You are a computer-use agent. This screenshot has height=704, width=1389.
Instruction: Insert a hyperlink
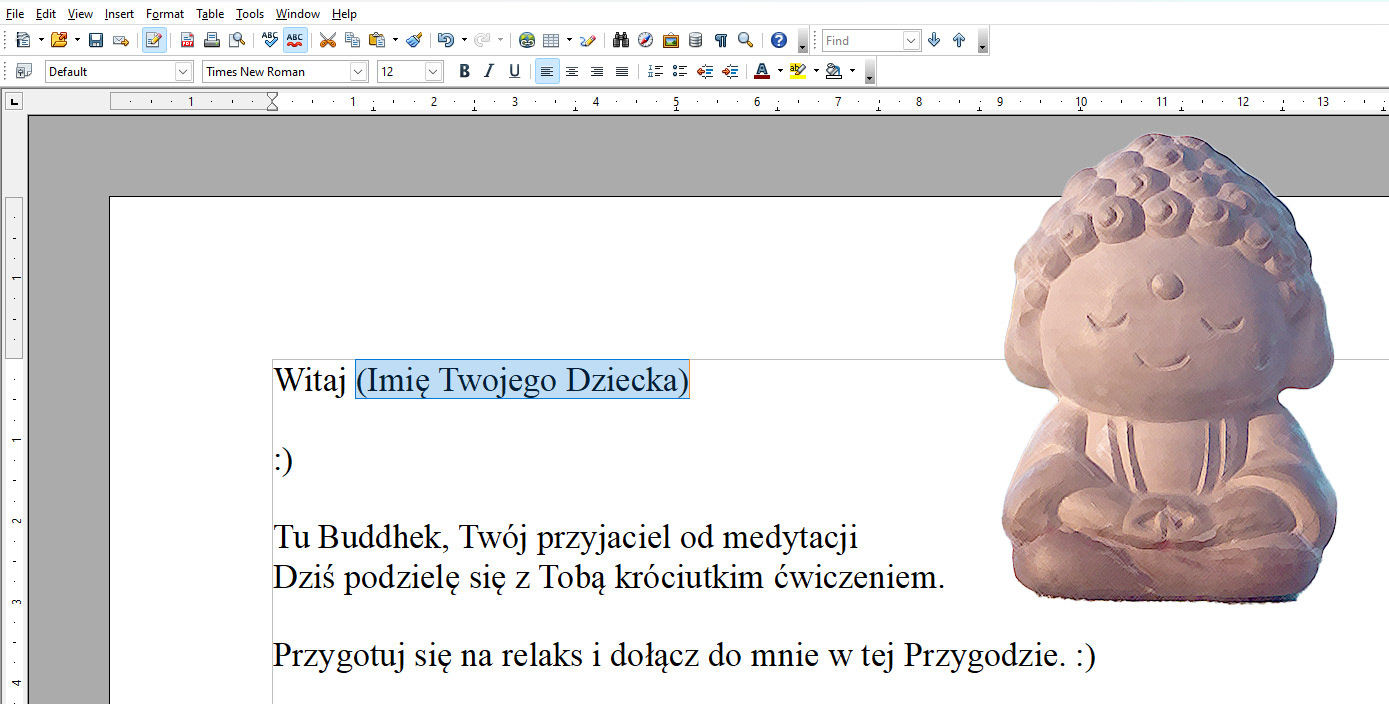click(527, 40)
